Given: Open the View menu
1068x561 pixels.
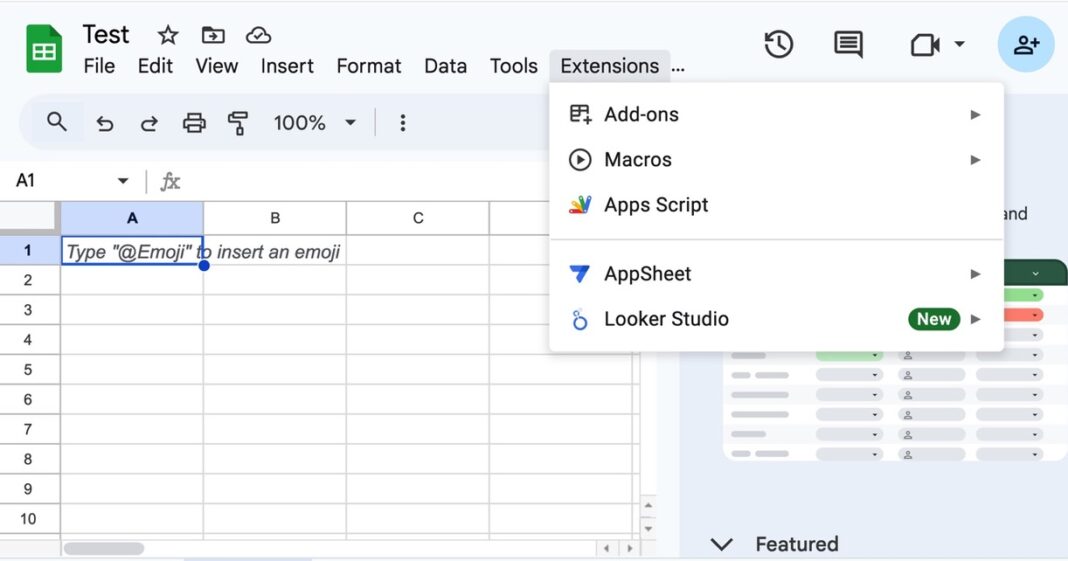Looking at the screenshot, I should (x=217, y=66).
